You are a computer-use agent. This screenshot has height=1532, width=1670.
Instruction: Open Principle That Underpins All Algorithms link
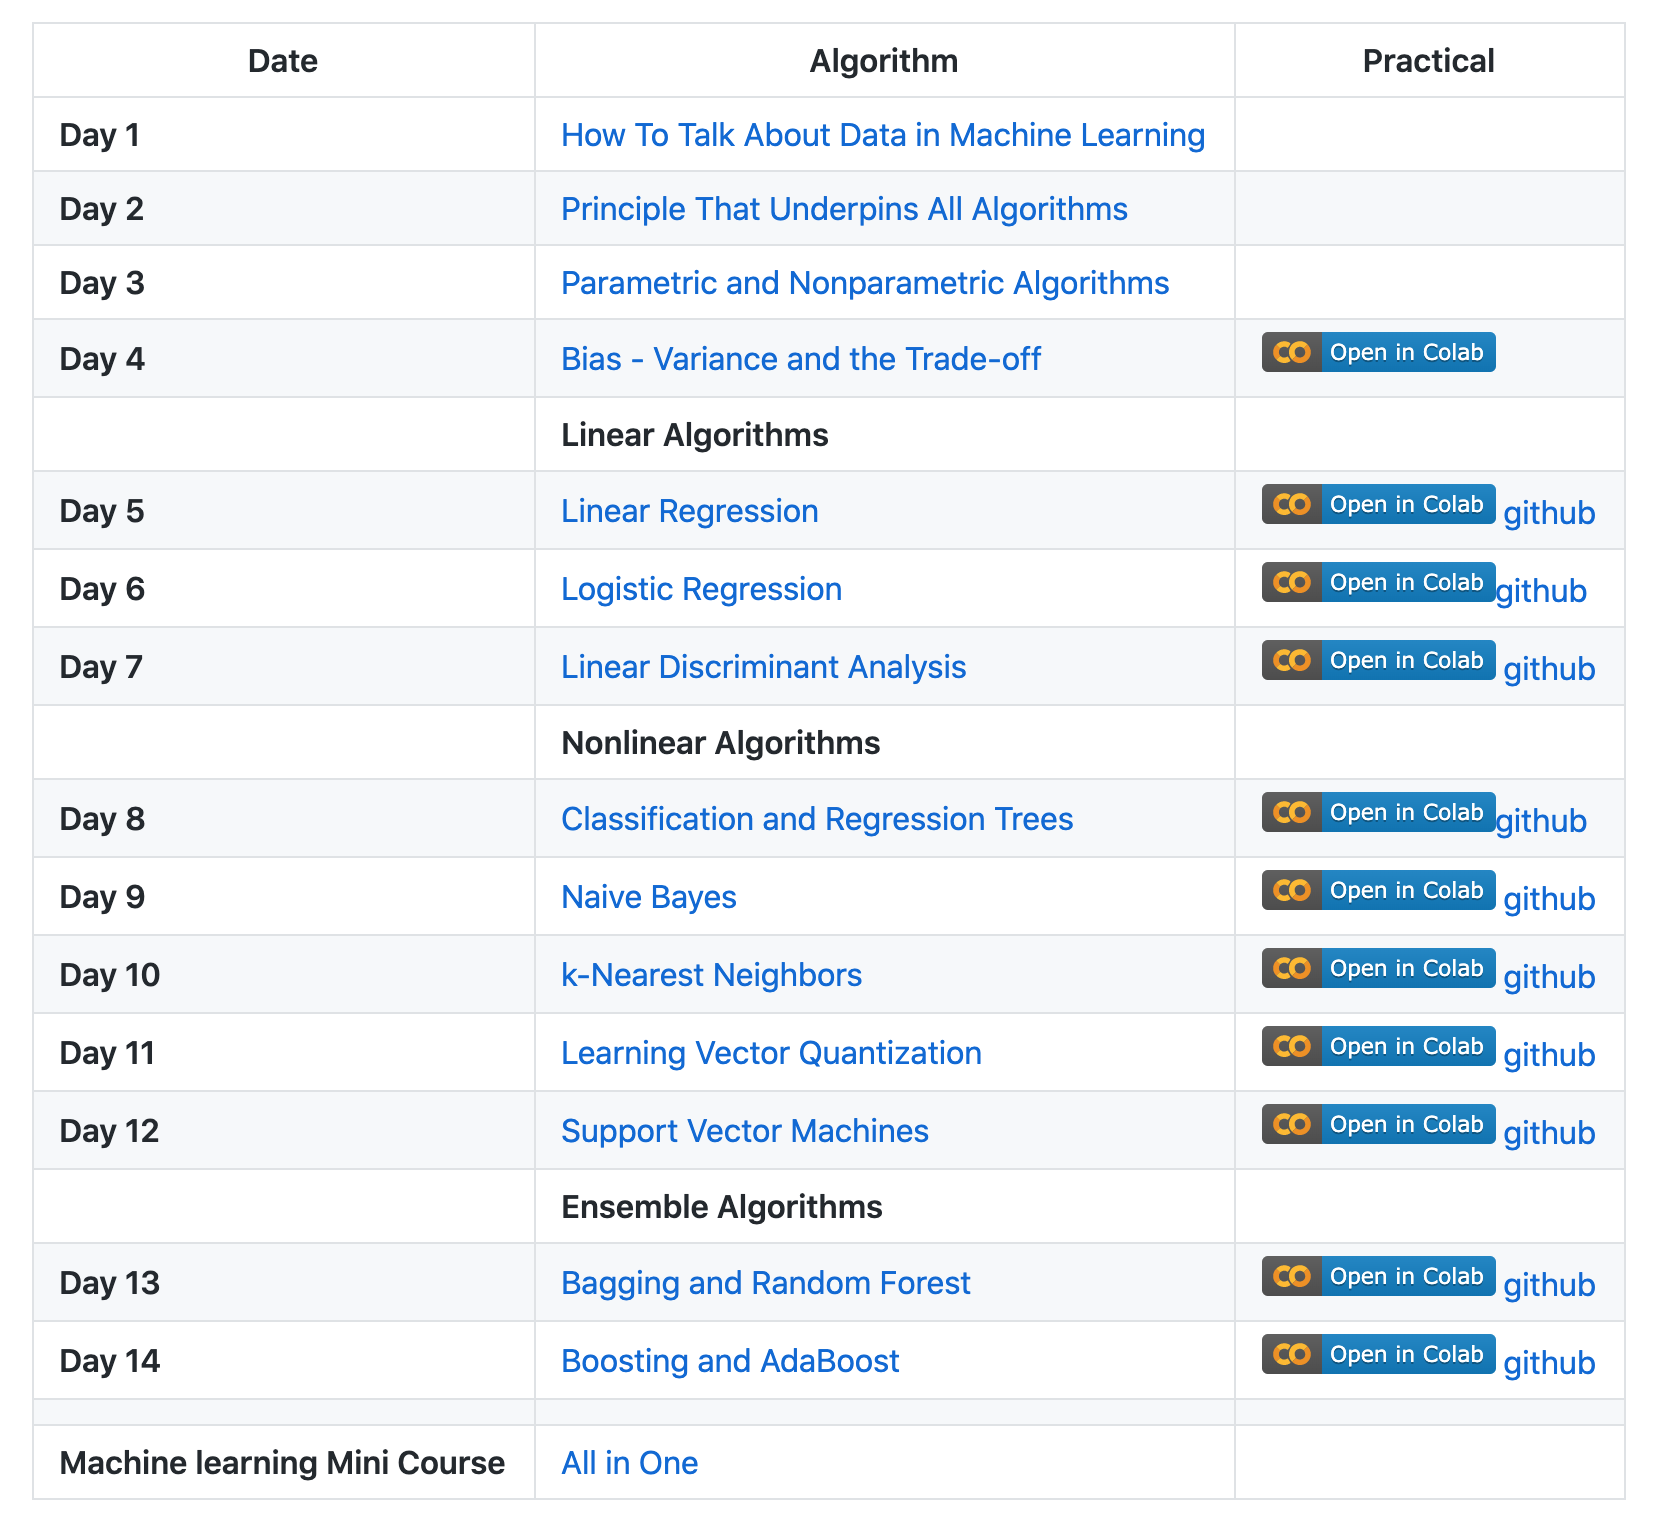[x=843, y=209]
